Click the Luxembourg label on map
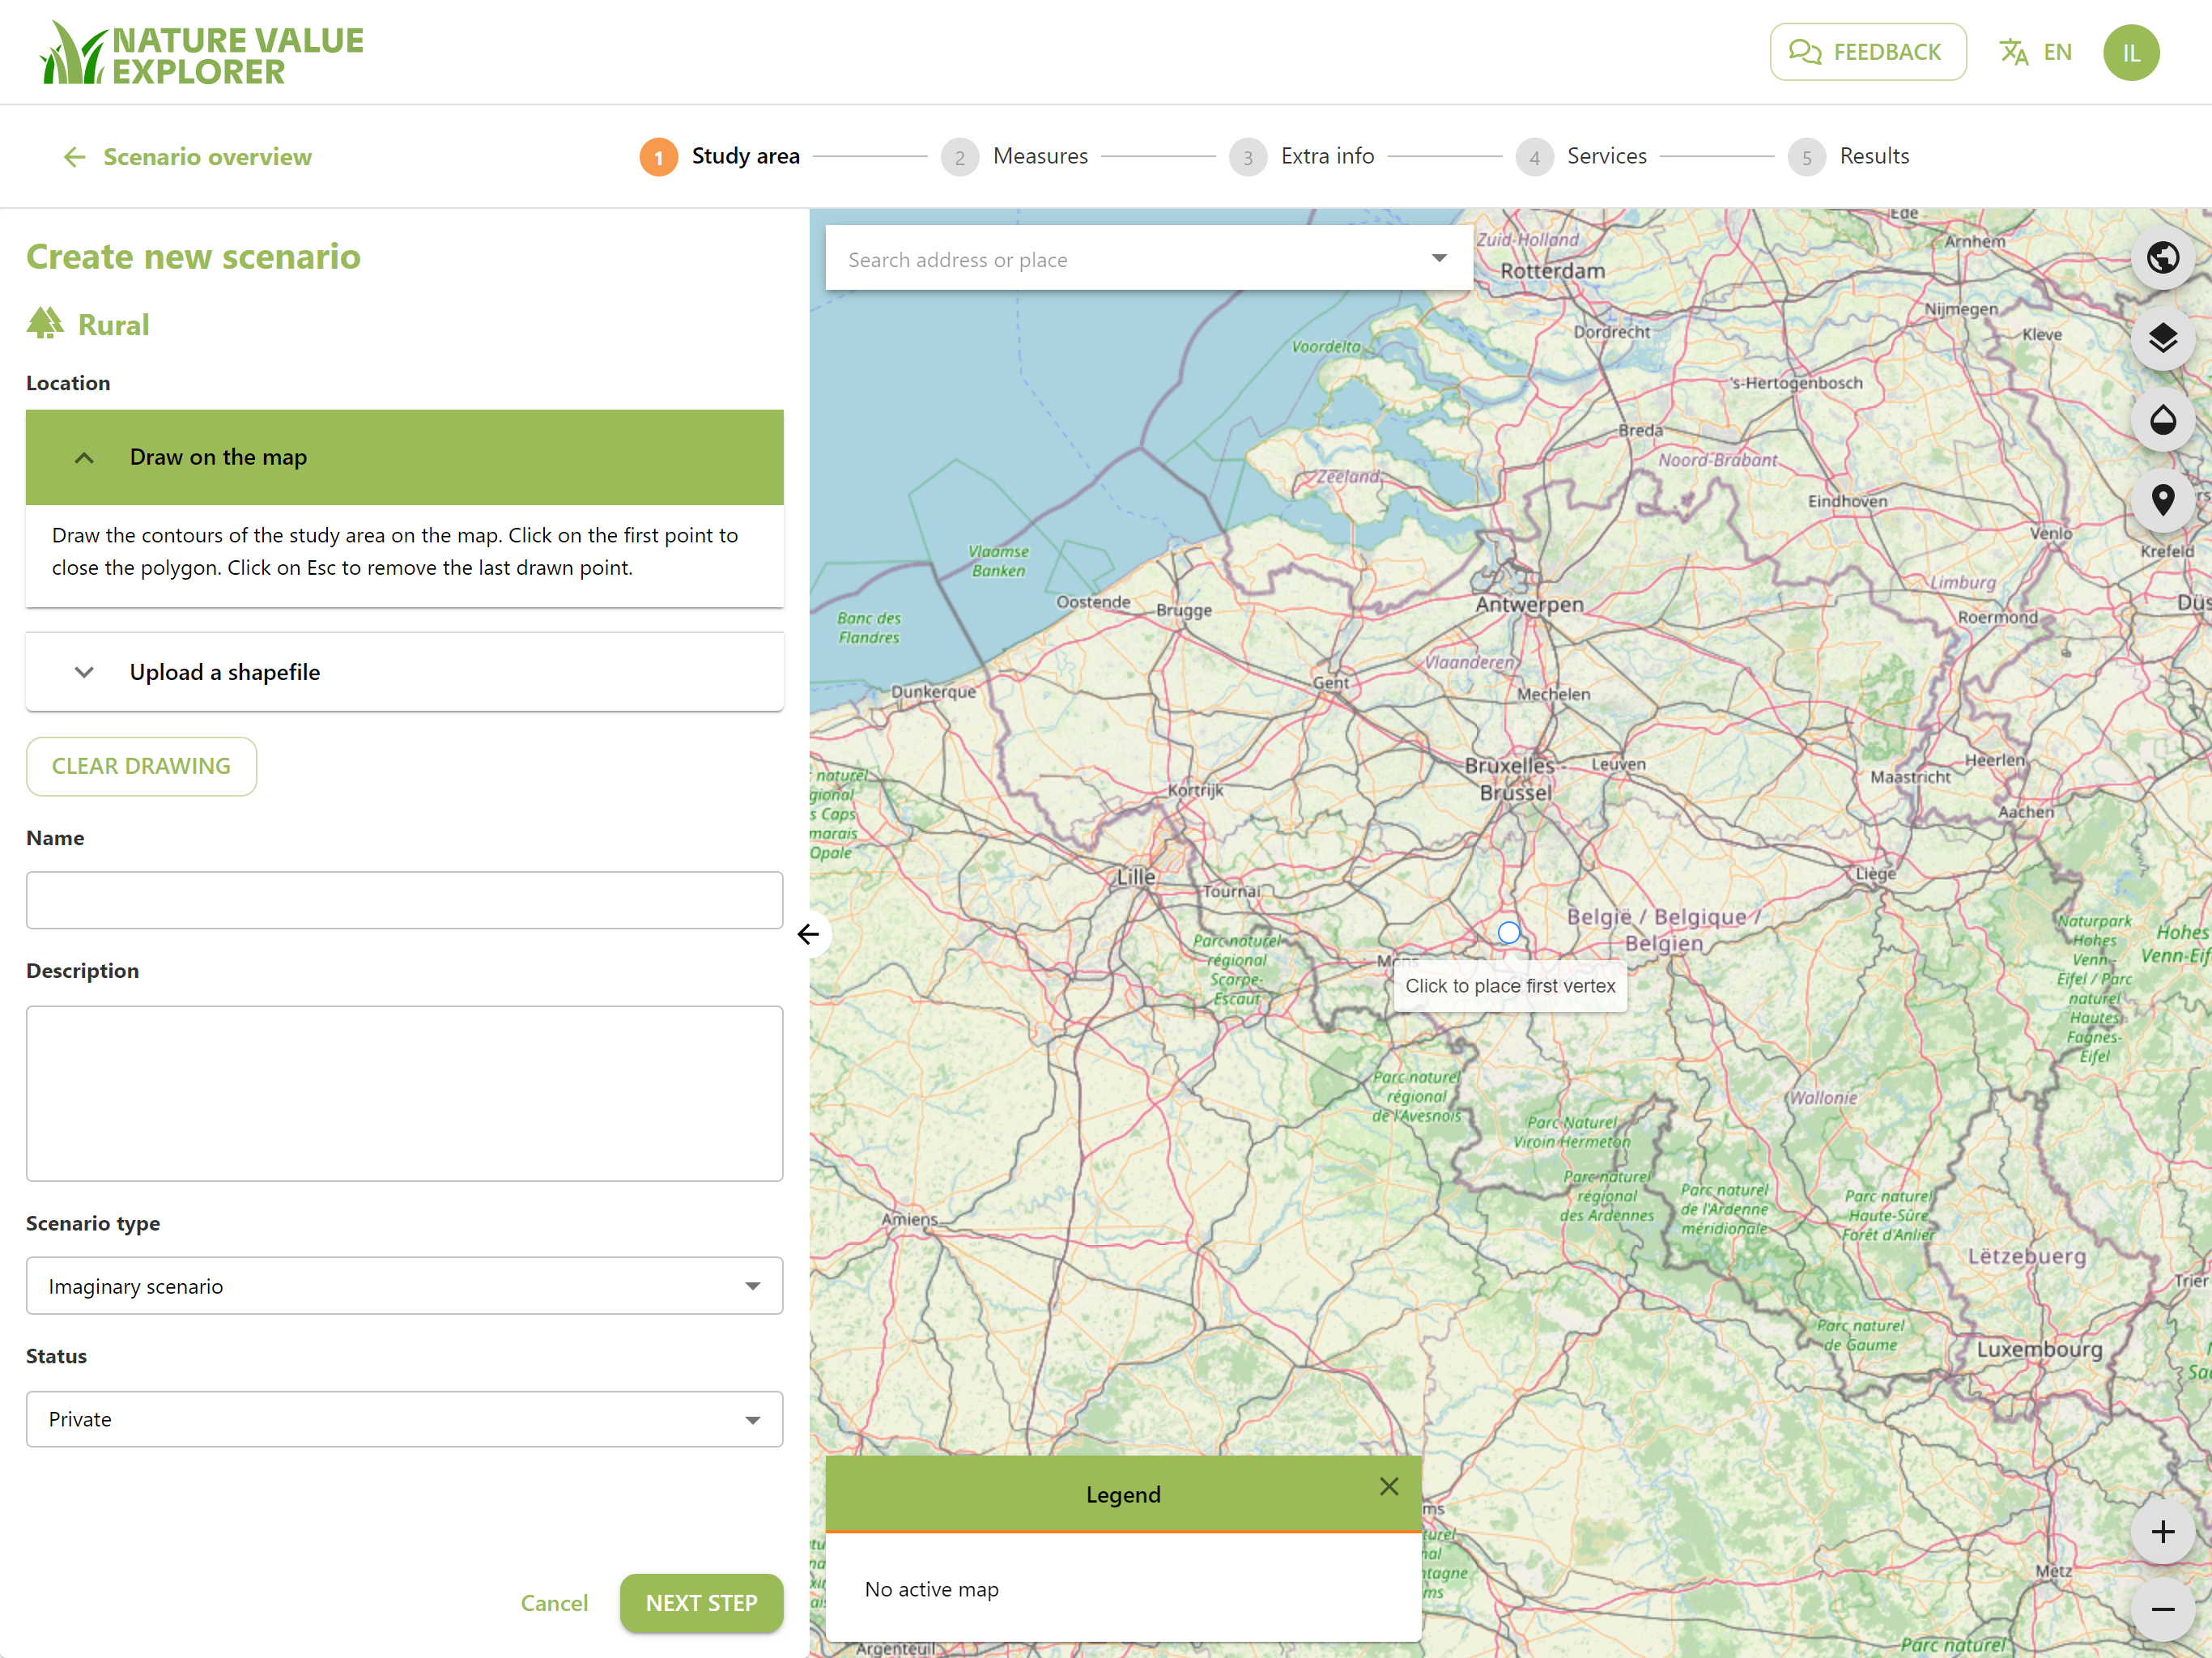The image size is (2212, 1658). click(2039, 1349)
